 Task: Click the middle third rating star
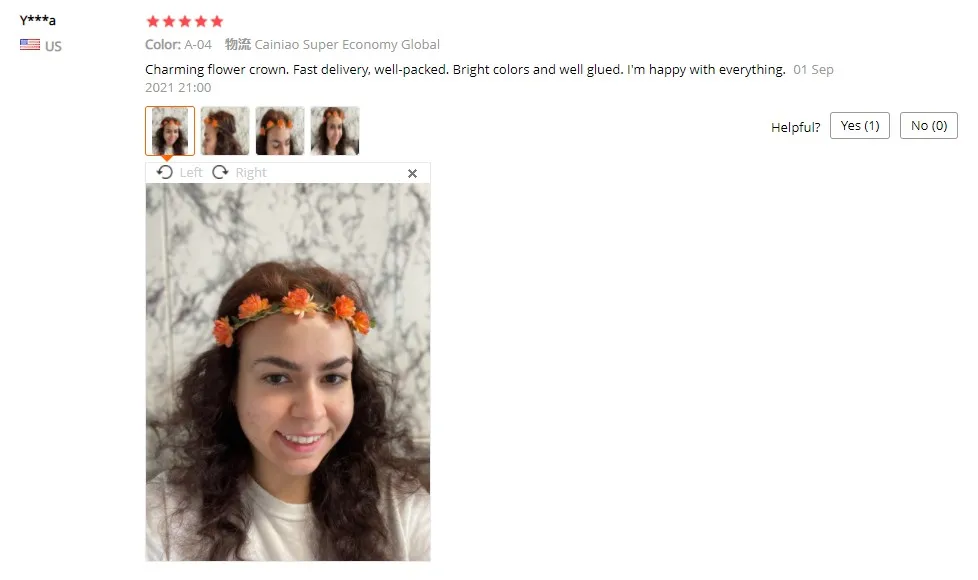tap(185, 22)
